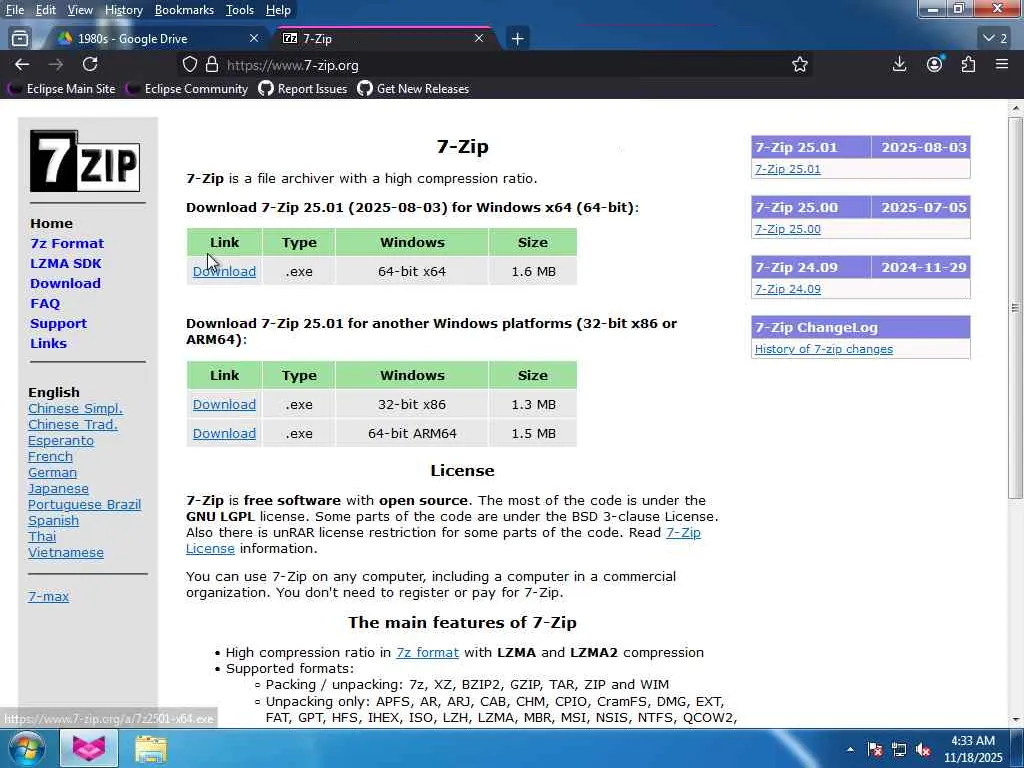This screenshot has height=768, width=1024.
Task: Open the tracking protection shield icon
Action: 189,65
